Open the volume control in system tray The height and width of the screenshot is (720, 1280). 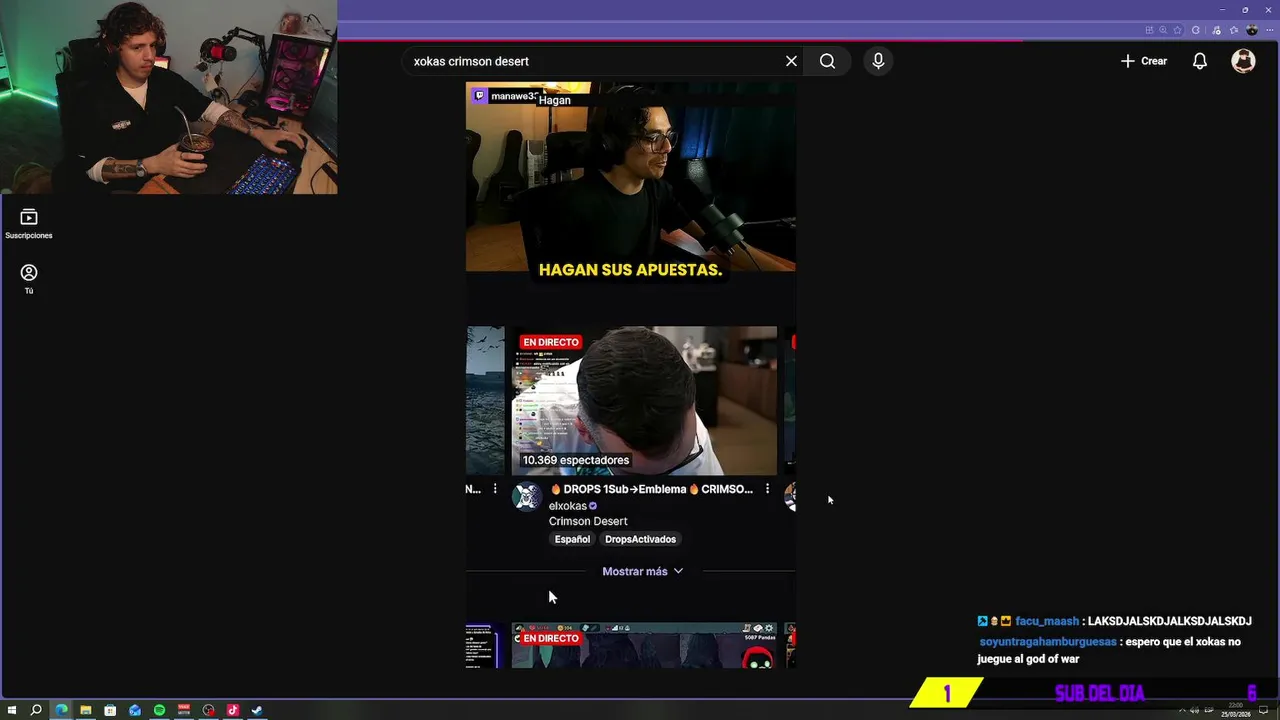pyautogui.click(x=1195, y=710)
